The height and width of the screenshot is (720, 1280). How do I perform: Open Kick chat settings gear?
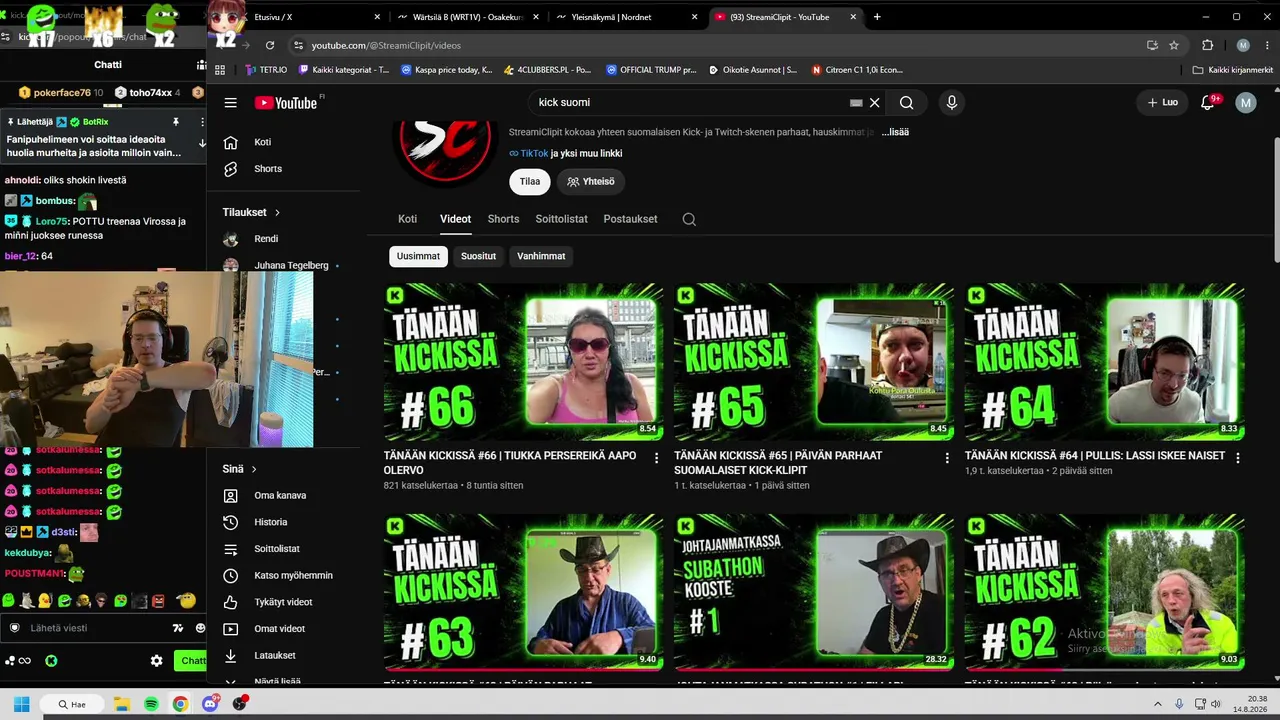click(156, 661)
